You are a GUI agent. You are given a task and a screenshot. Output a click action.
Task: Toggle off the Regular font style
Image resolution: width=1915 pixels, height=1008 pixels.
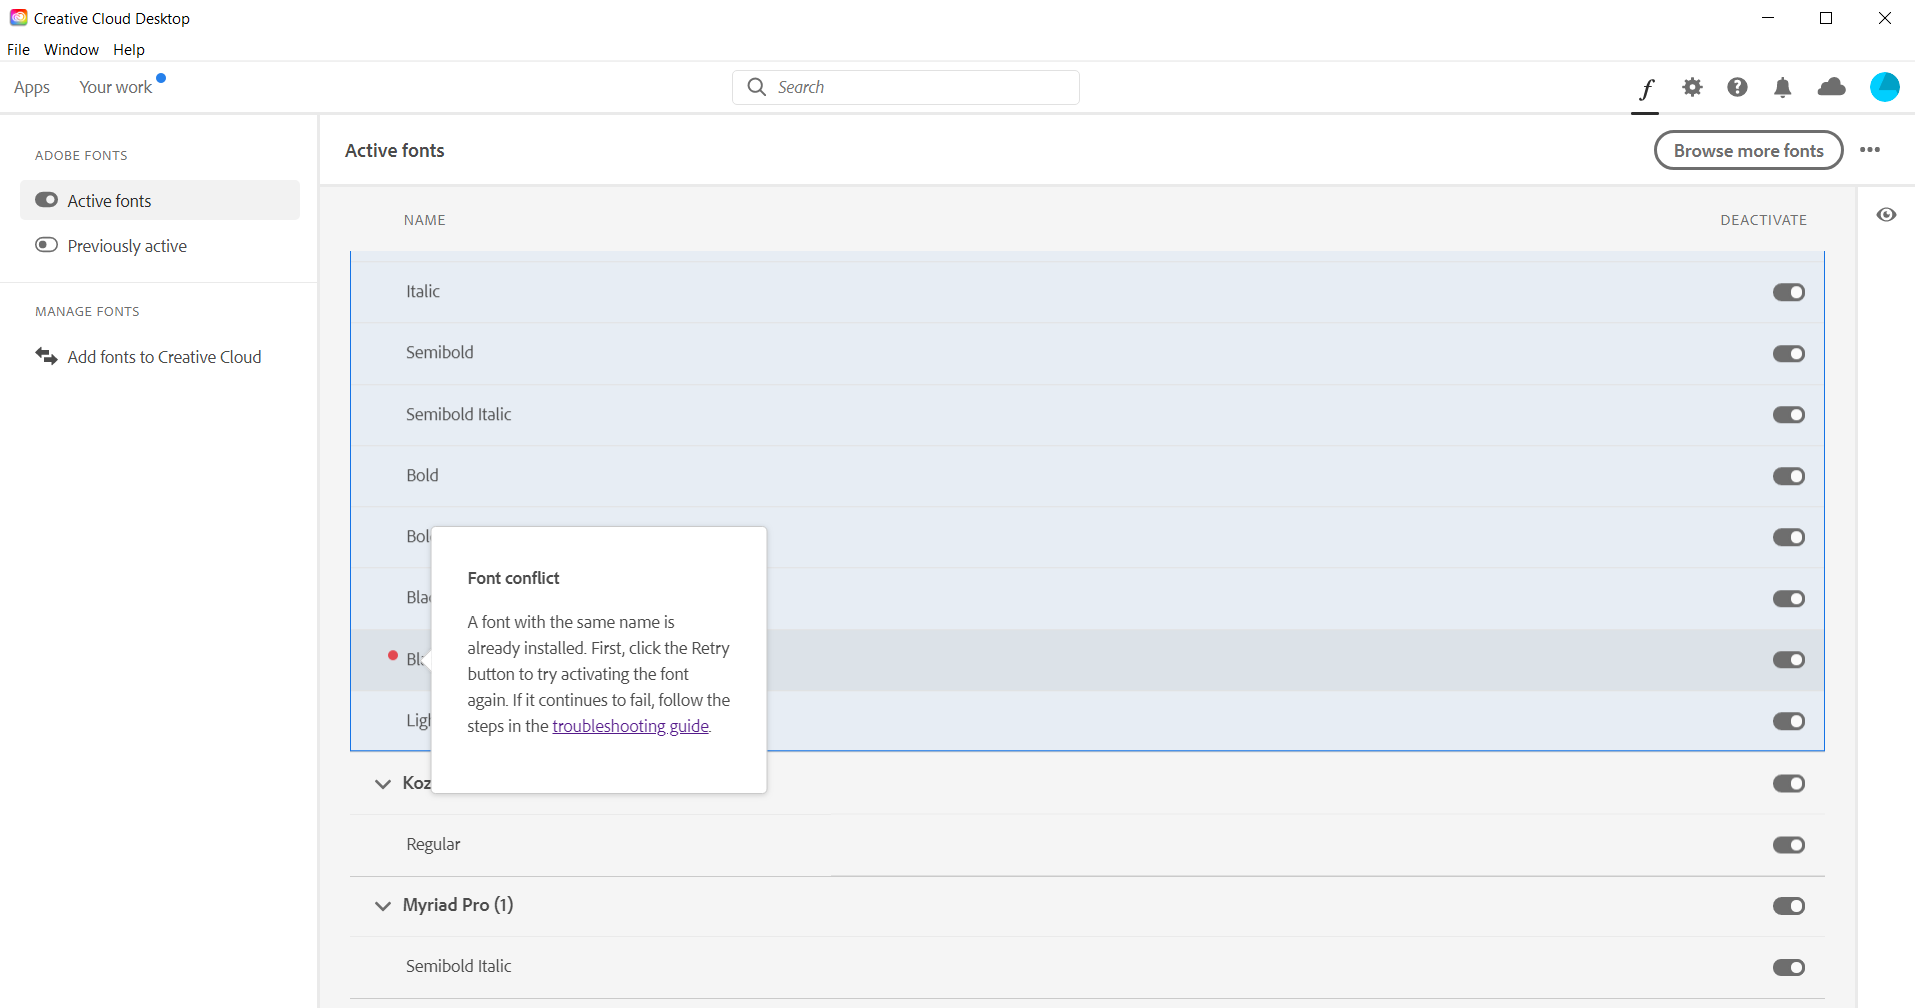1788,845
